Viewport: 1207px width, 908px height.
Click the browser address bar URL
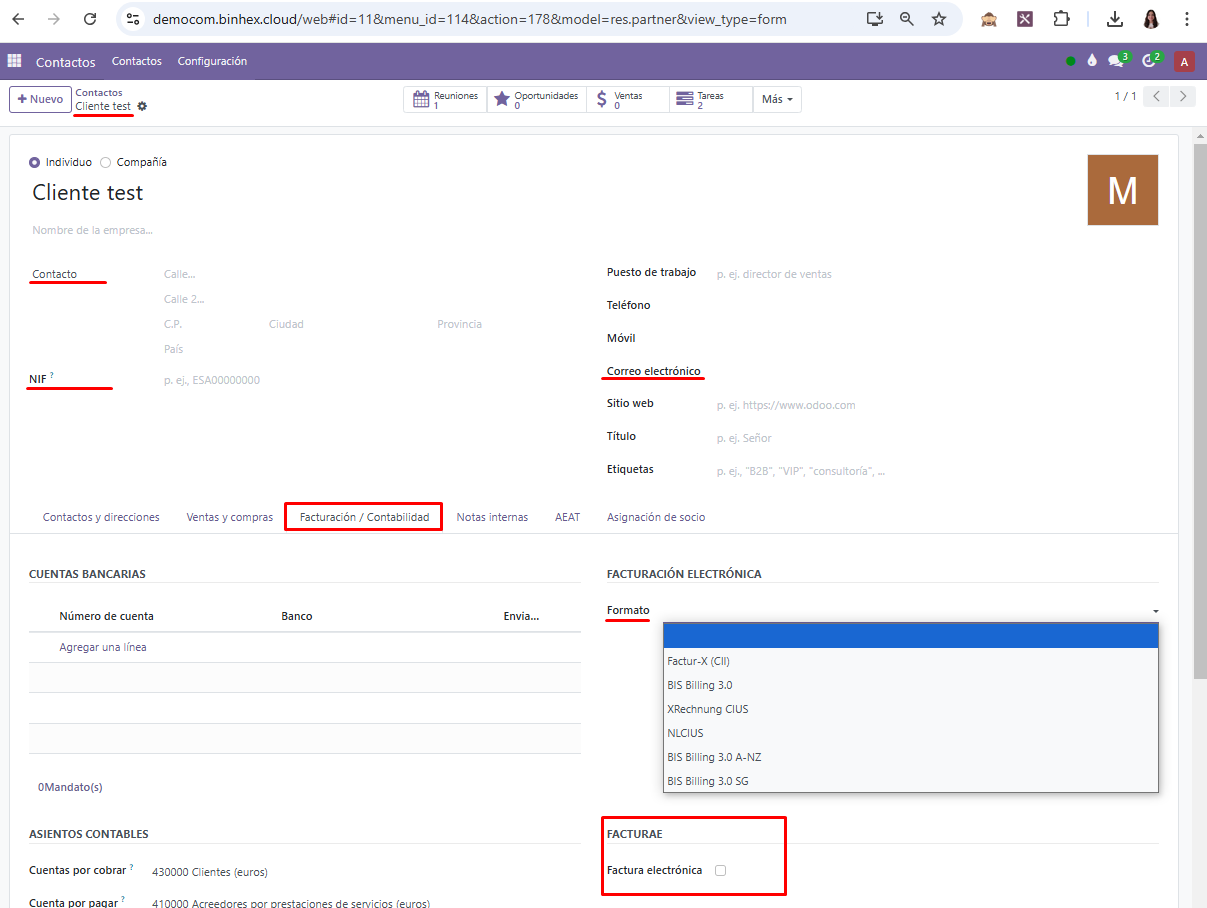[x=470, y=19]
